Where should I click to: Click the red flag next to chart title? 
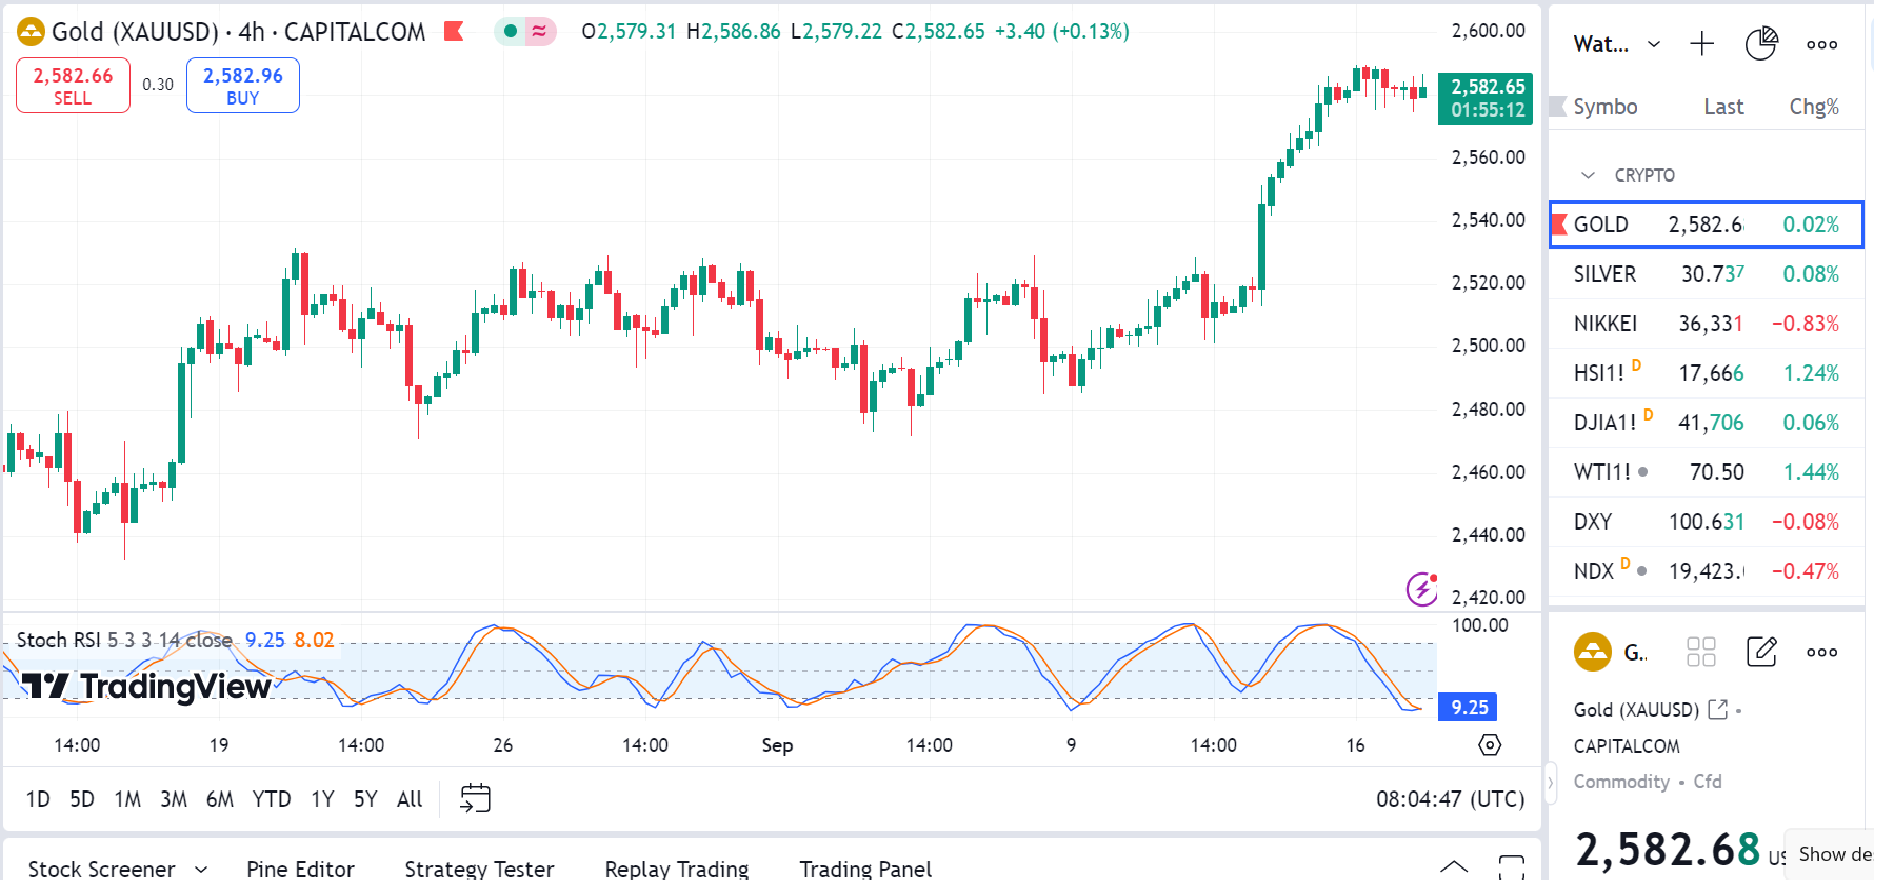coord(454,32)
